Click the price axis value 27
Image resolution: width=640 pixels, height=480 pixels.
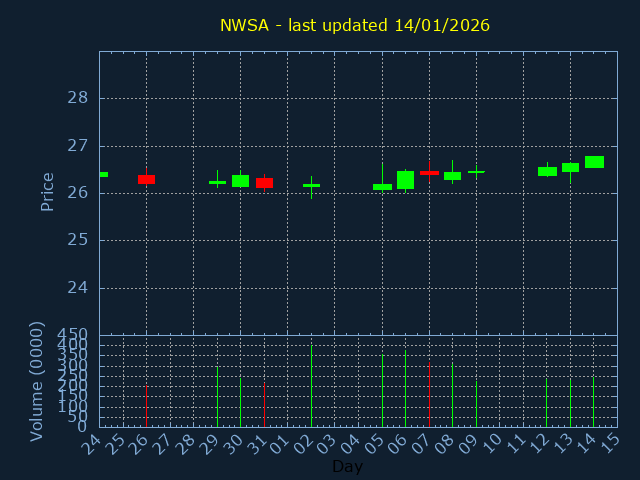(x=78, y=146)
